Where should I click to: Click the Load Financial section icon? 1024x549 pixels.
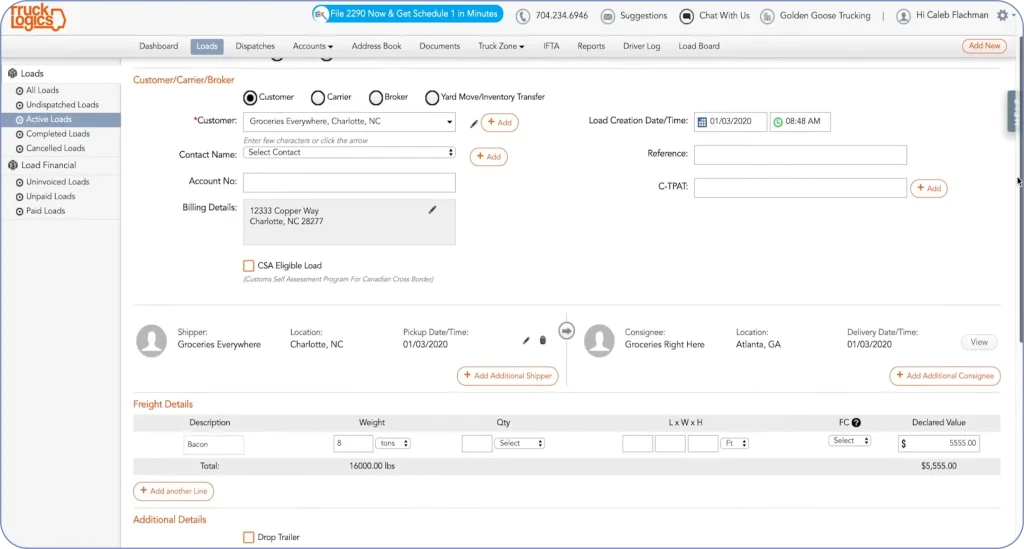(12, 165)
